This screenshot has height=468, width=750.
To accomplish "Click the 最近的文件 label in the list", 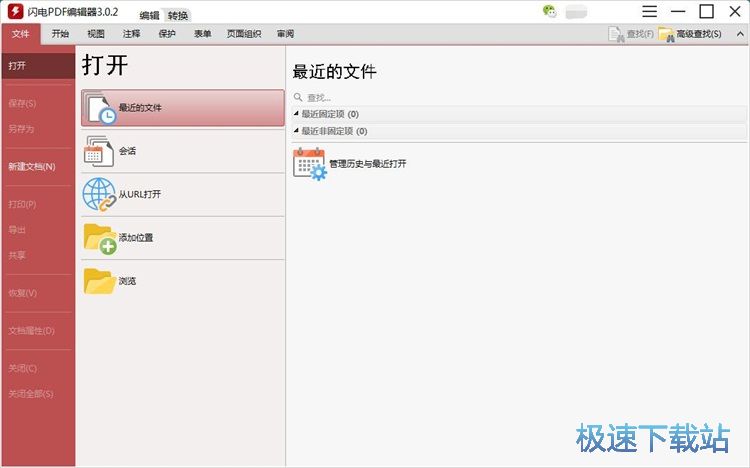I will (x=140, y=108).
